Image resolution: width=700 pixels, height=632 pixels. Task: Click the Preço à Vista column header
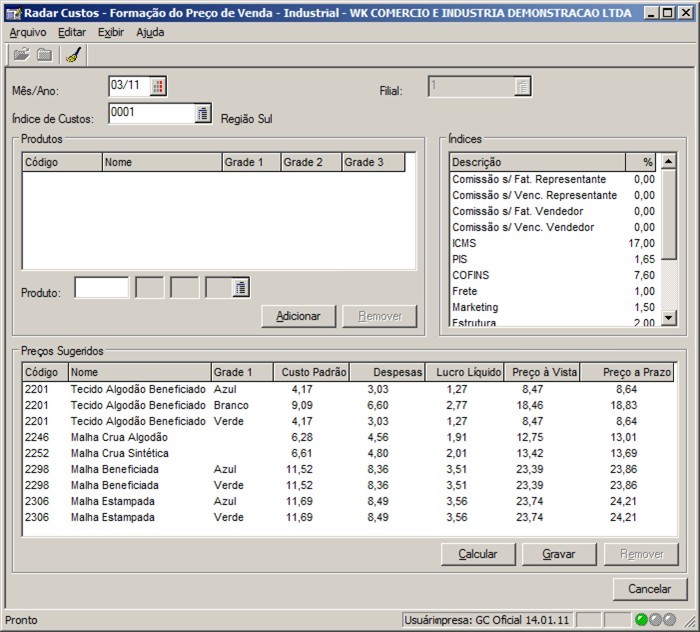click(544, 372)
